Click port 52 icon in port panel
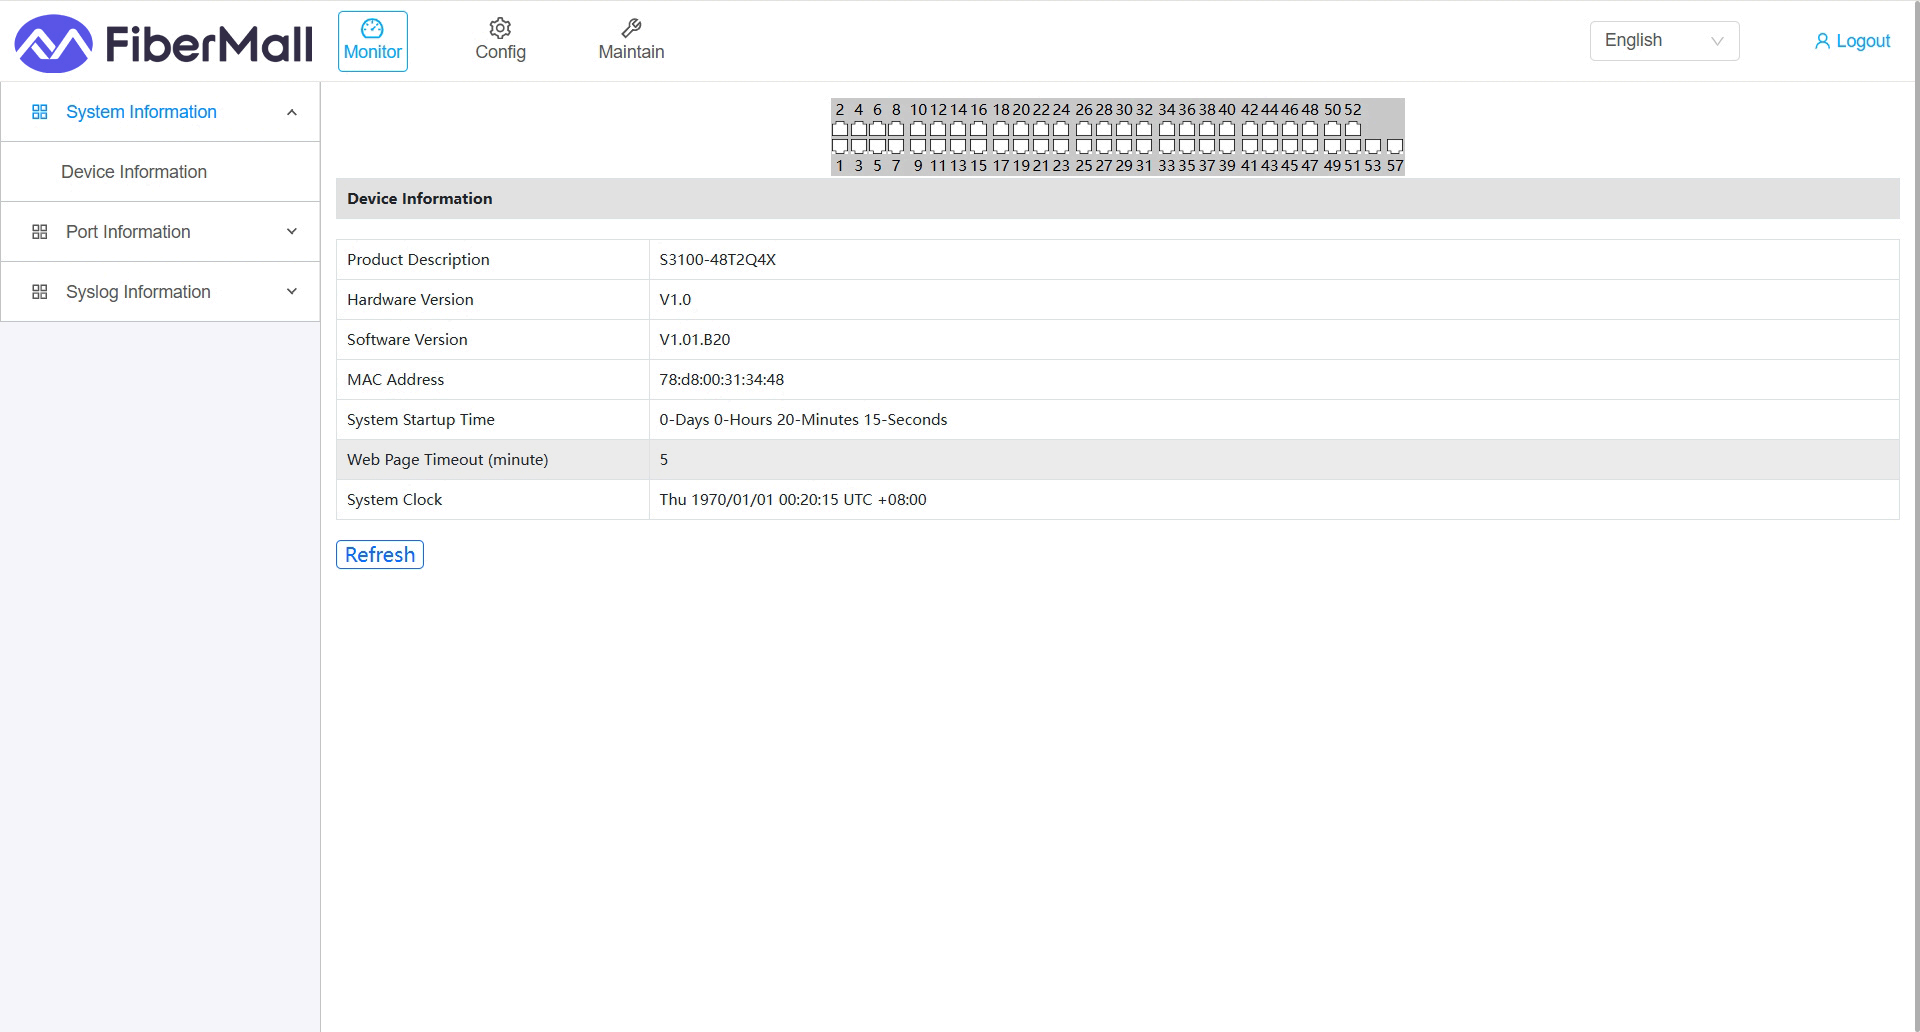1920x1032 pixels. (1353, 129)
